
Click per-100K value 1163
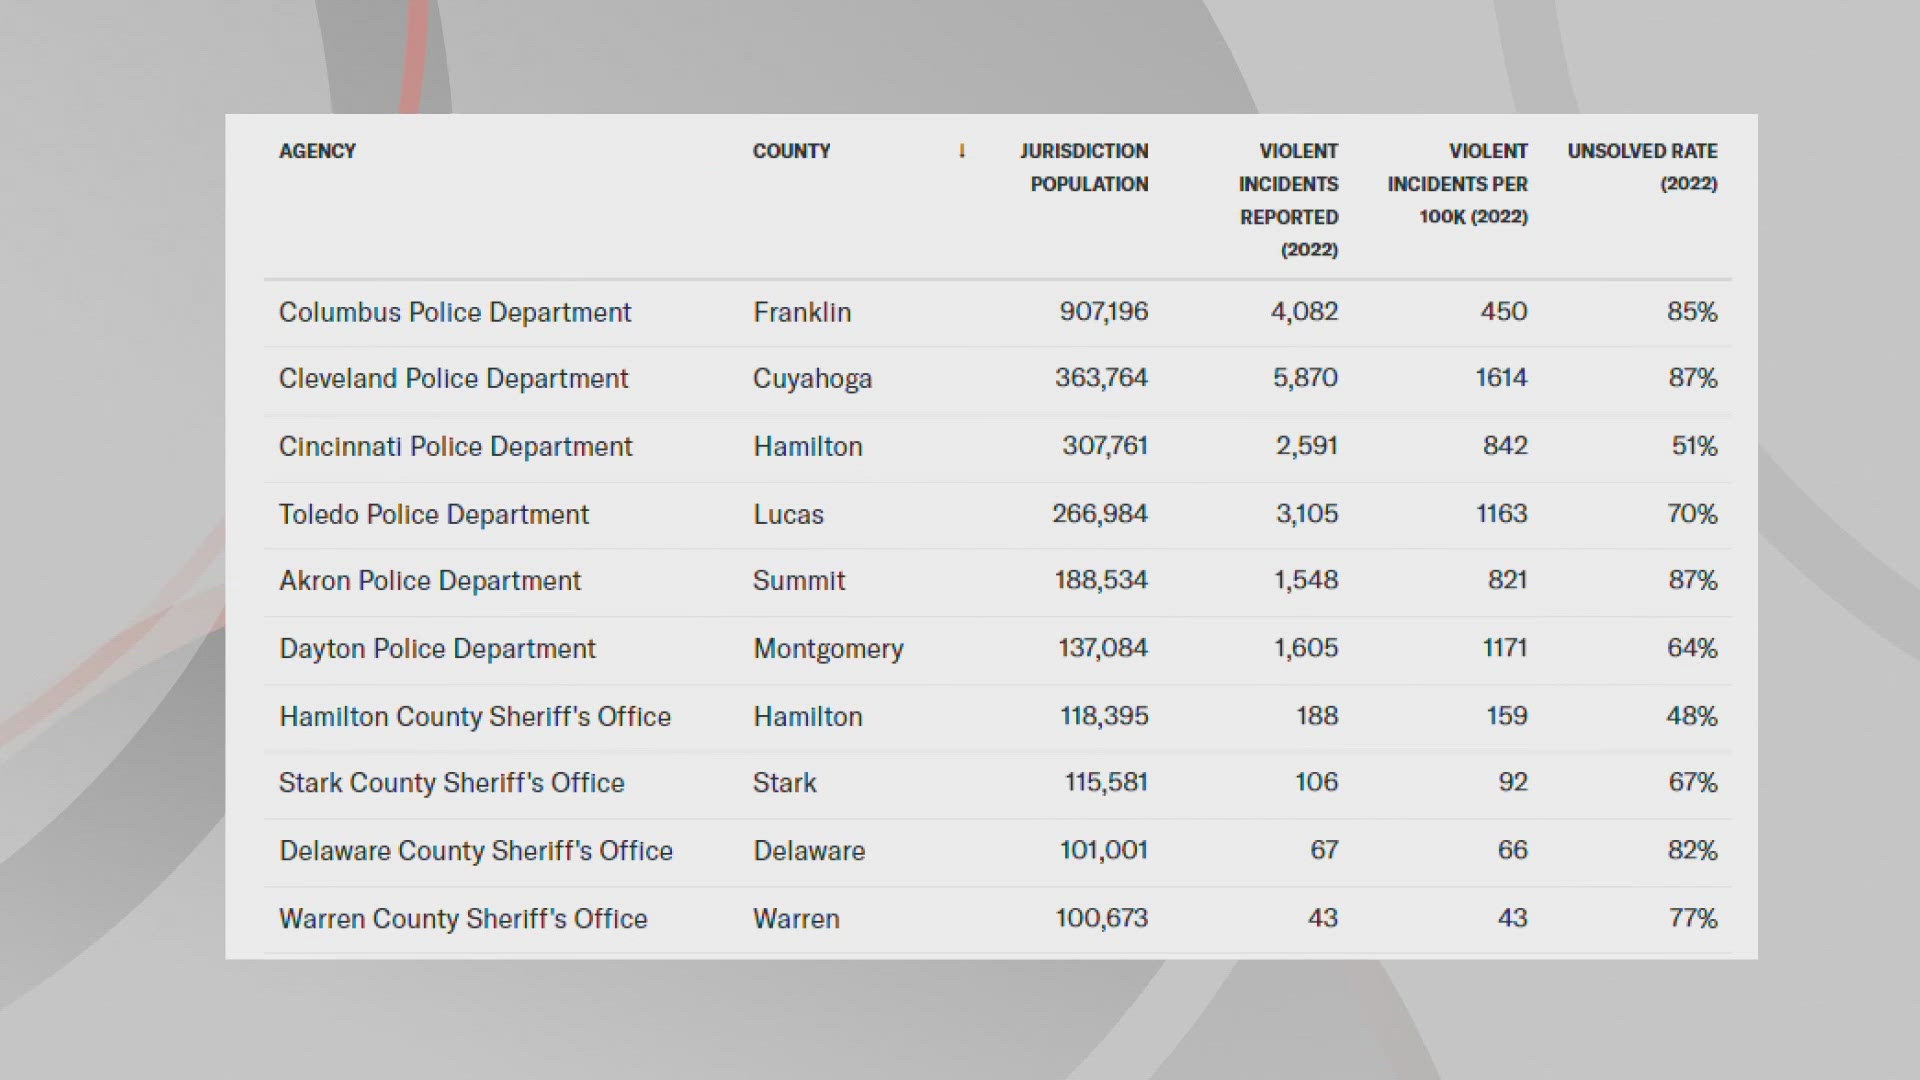tap(1502, 514)
